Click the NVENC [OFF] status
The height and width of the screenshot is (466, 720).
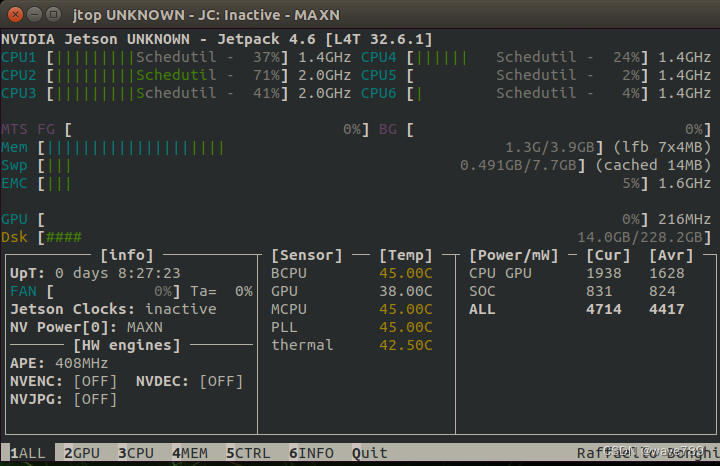pyautogui.click(x=96, y=382)
